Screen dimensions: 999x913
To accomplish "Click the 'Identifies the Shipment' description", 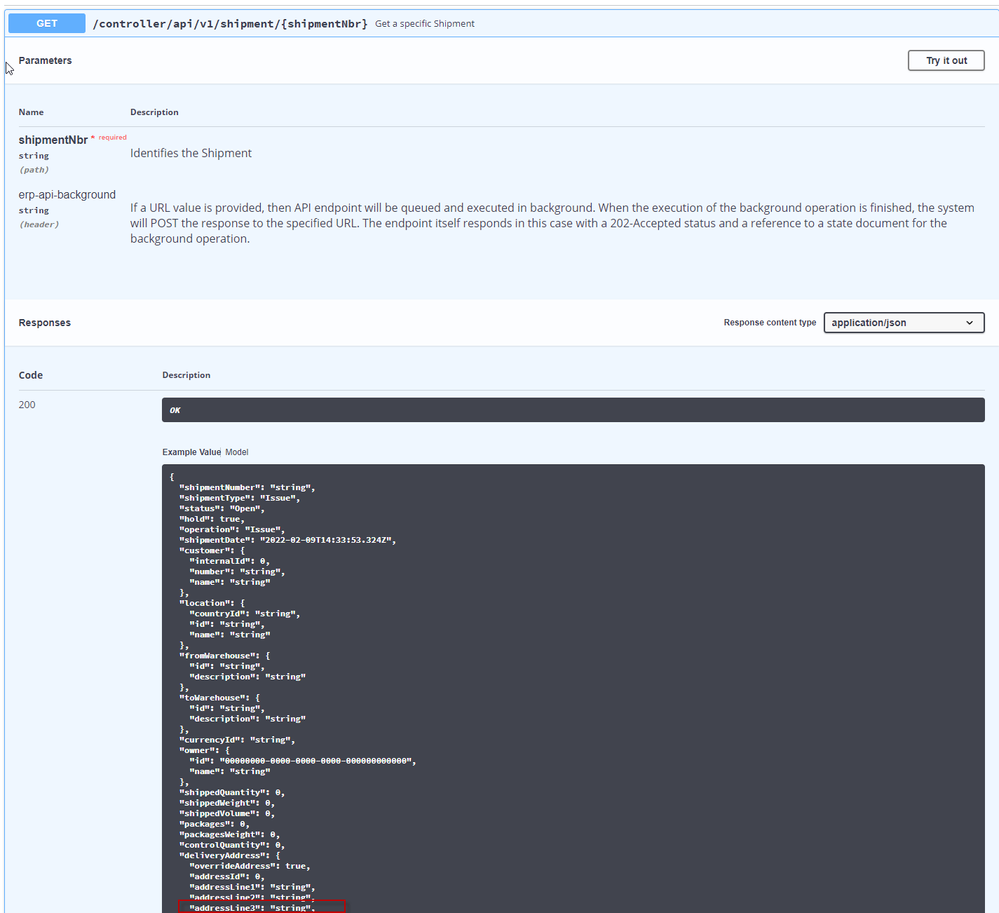I will click(190, 153).
